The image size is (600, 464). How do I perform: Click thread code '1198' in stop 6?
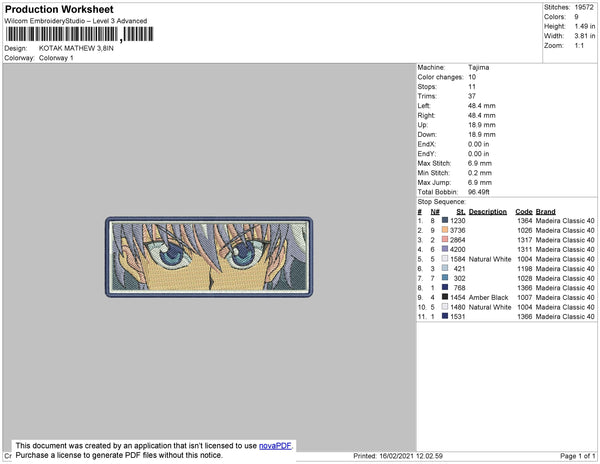tap(524, 269)
